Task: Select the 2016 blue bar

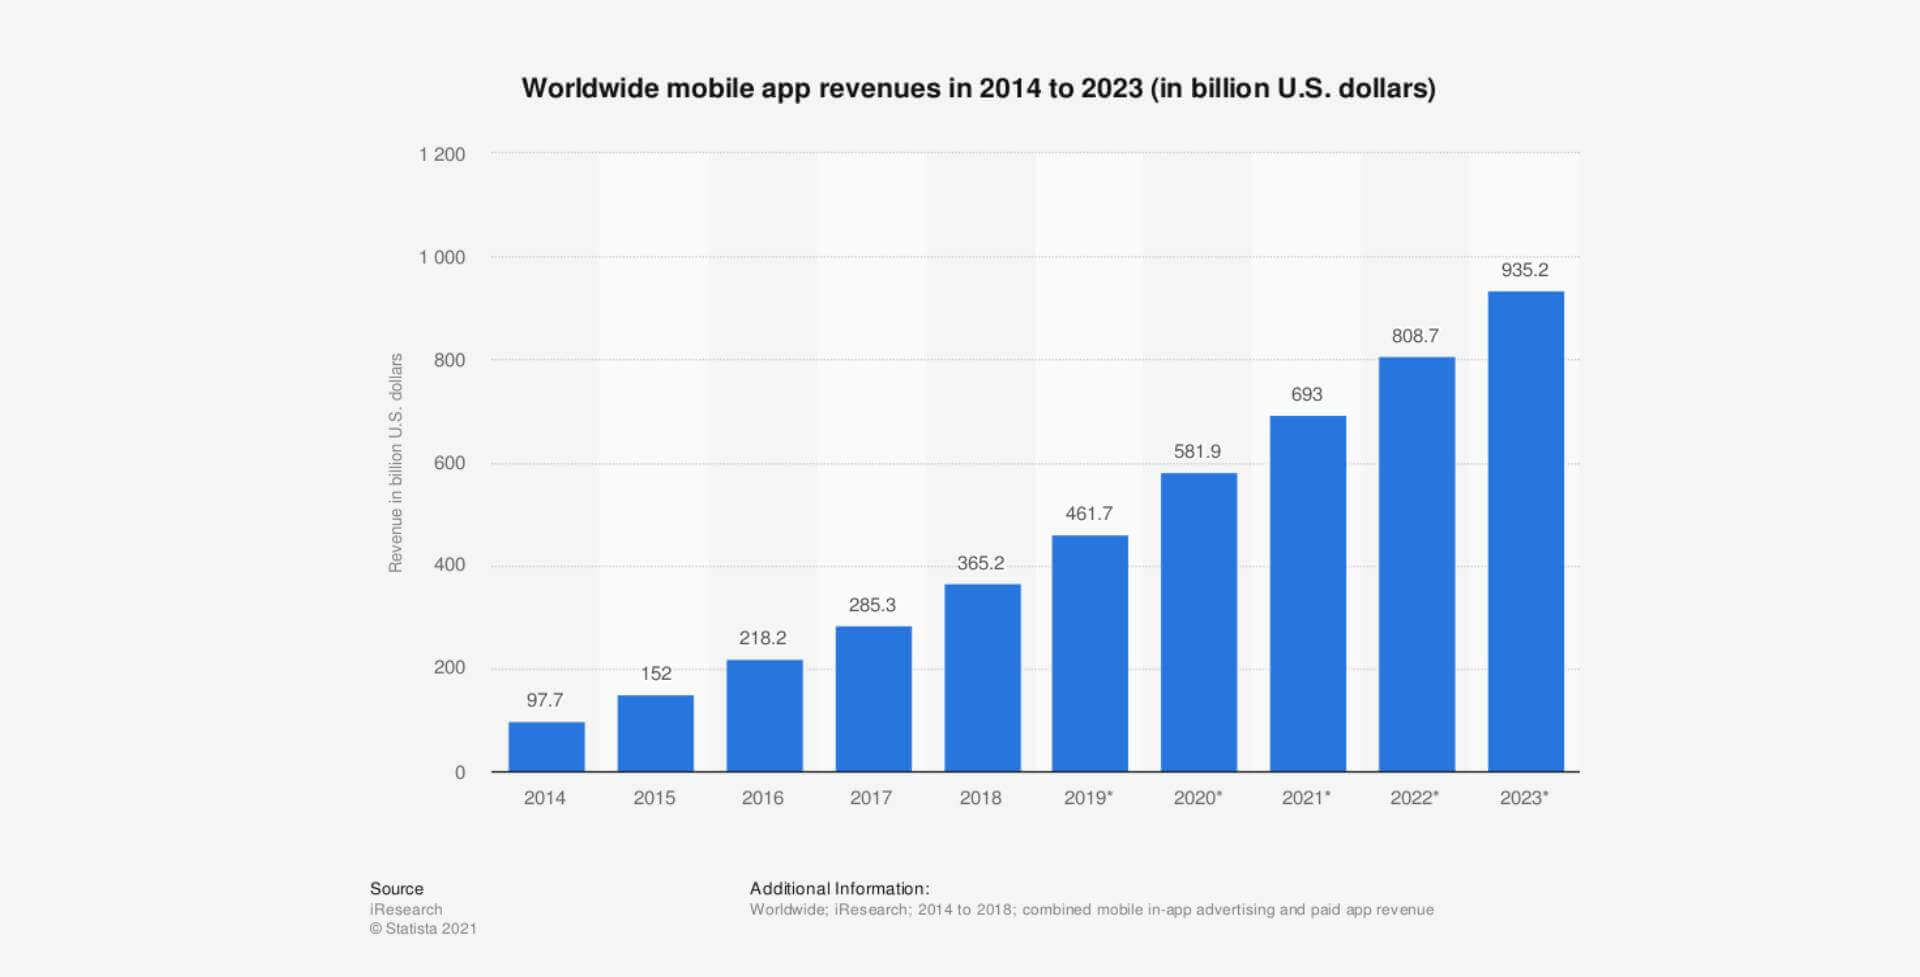Action: [764, 715]
